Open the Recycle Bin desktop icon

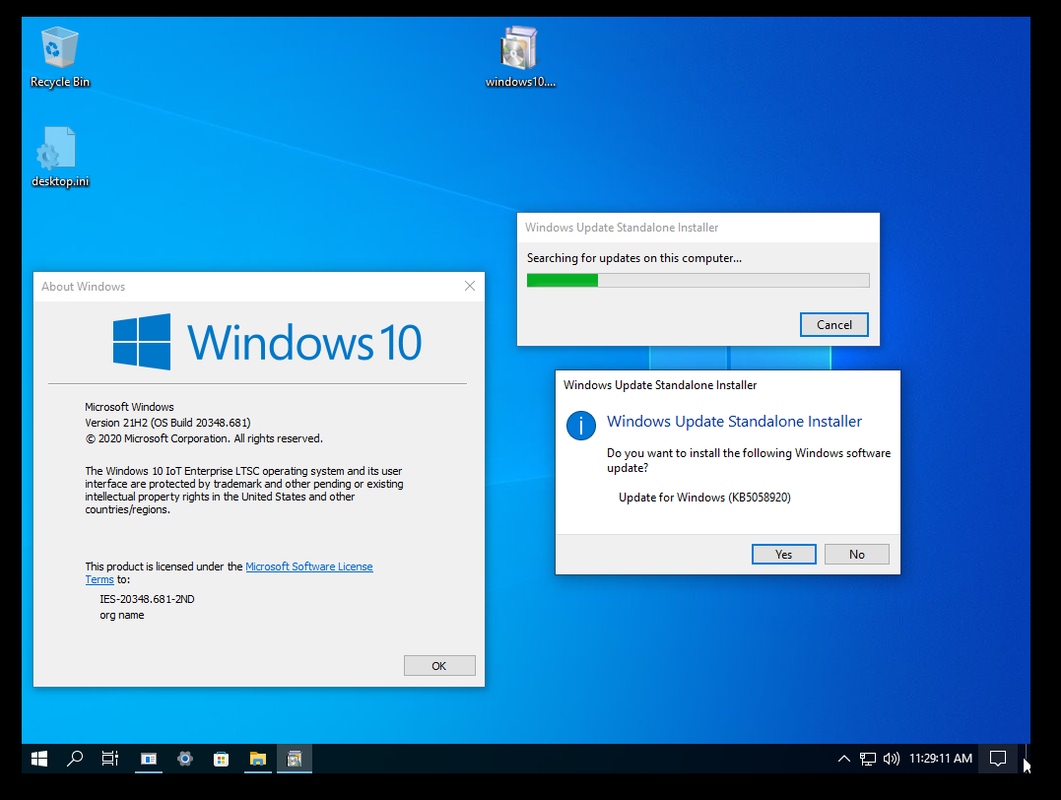pyautogui.click(x=60, y=58)
